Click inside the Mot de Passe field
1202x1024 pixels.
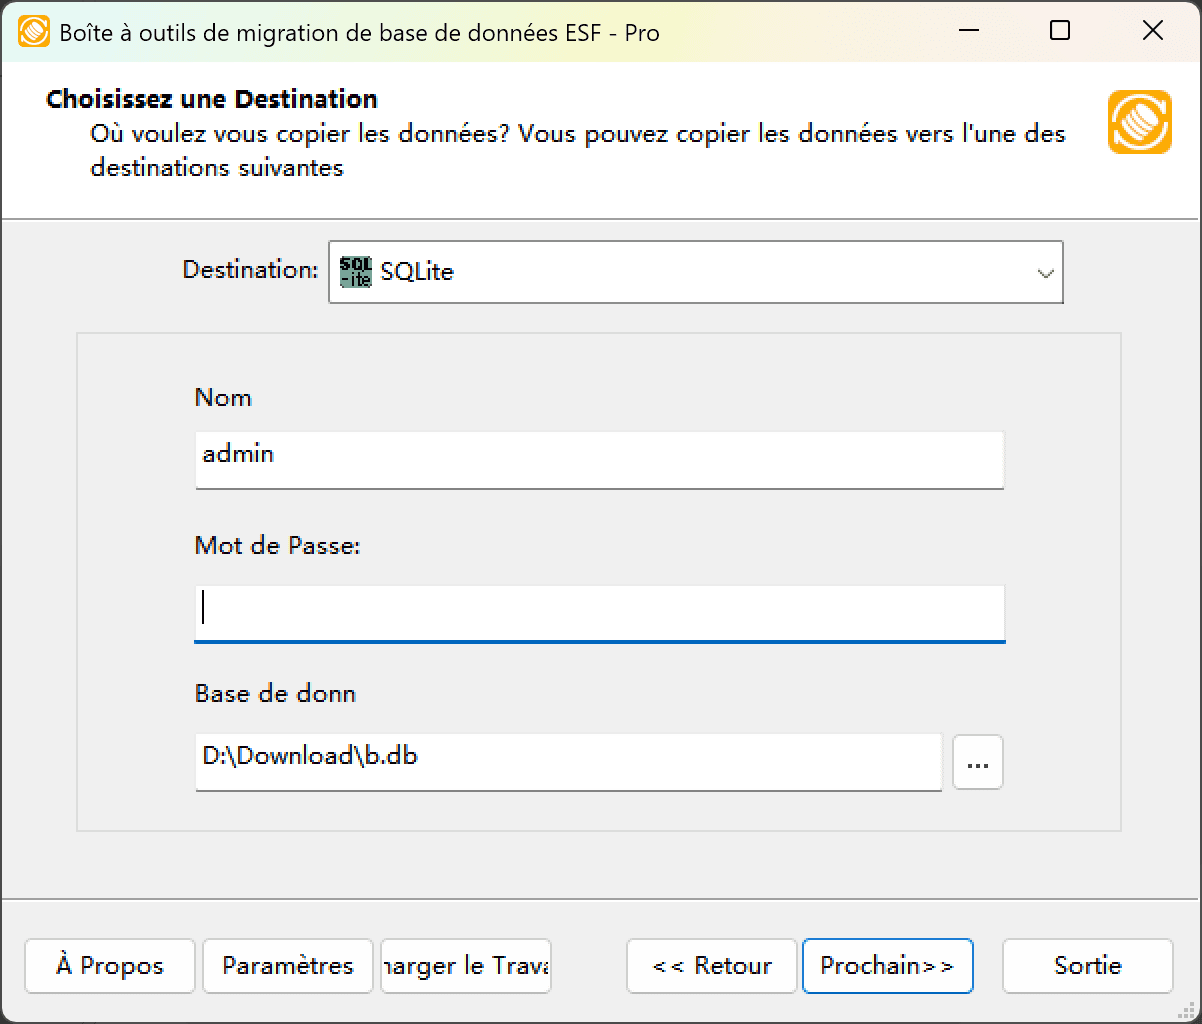(x=600, y=613)
